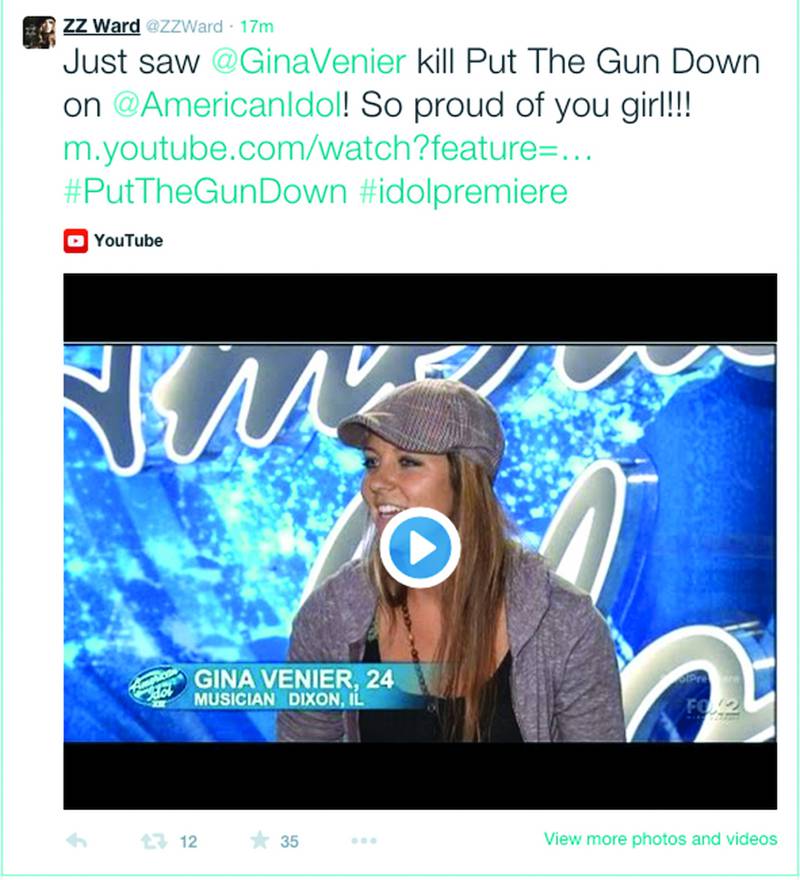
Task: Open the ZZ Ward display name link
Action: click(101, 26)
